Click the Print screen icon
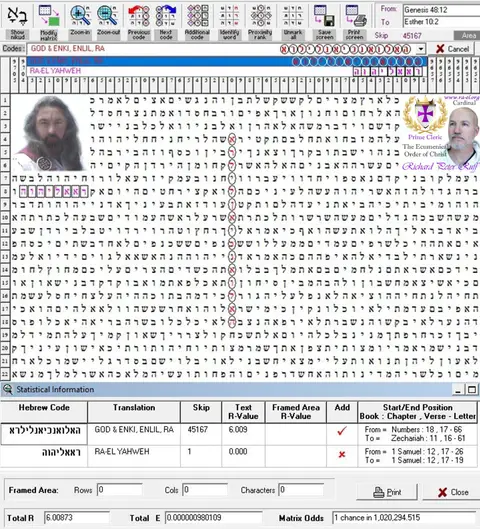480x529 pixels. 356,15
